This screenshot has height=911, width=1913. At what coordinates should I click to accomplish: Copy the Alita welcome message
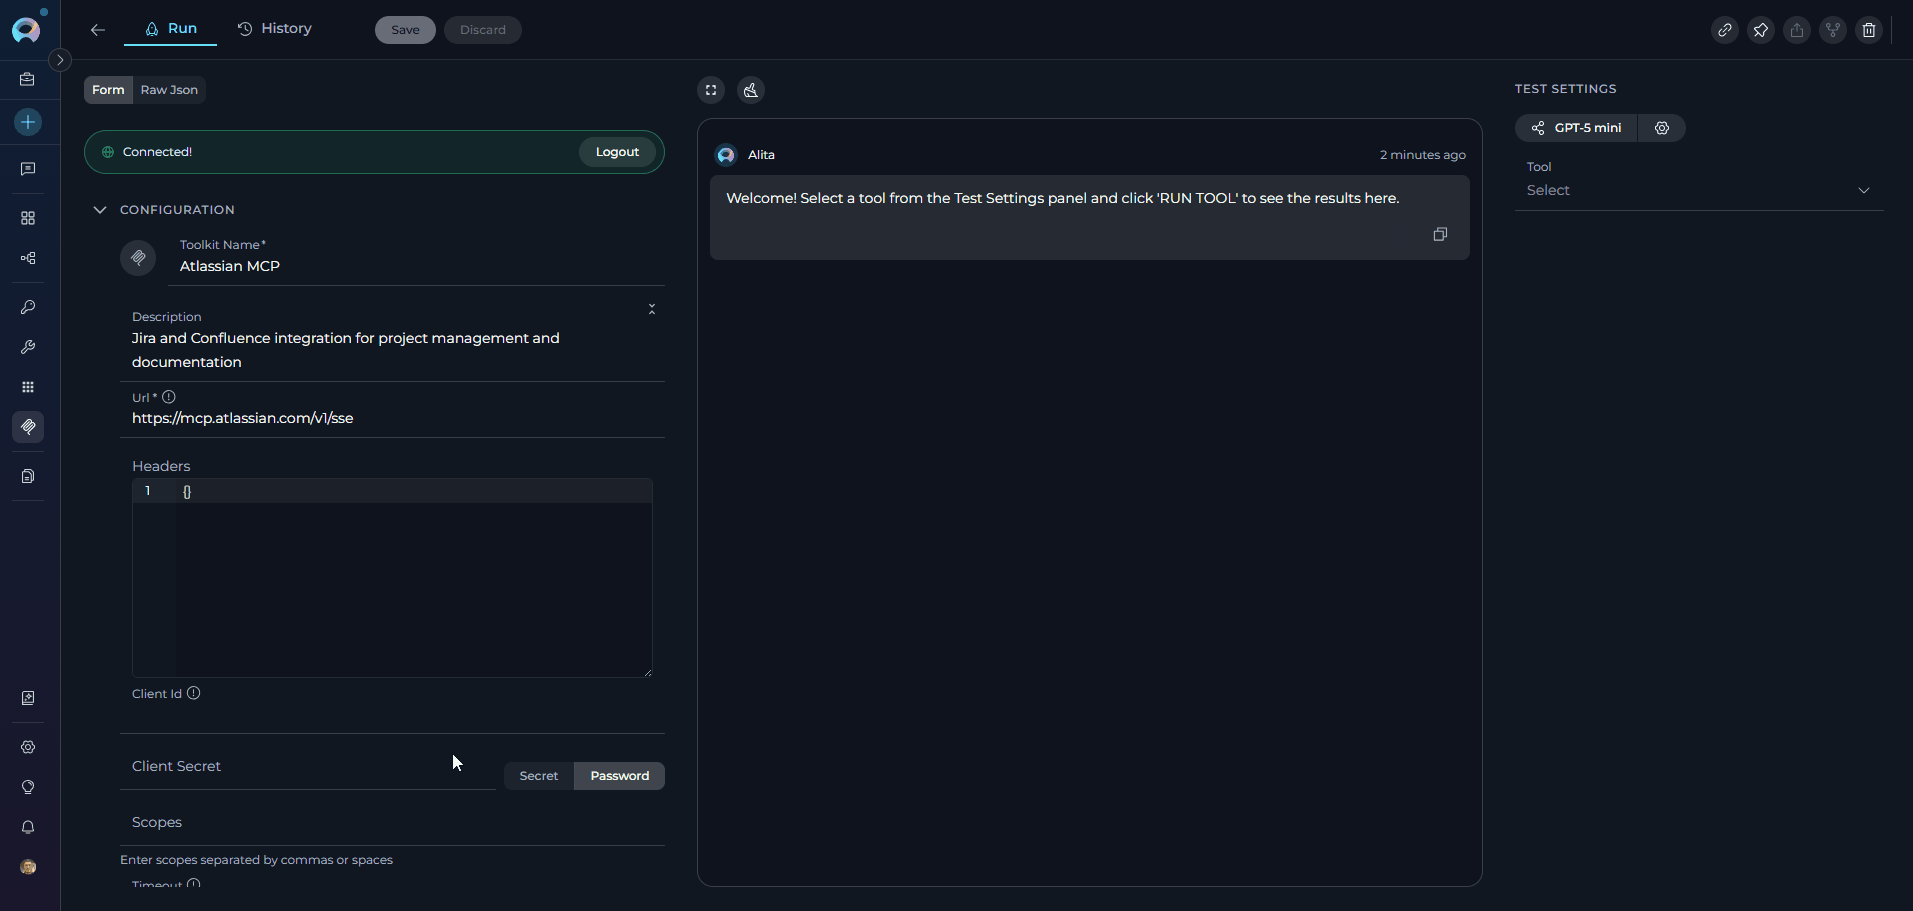coord(1440,234)
